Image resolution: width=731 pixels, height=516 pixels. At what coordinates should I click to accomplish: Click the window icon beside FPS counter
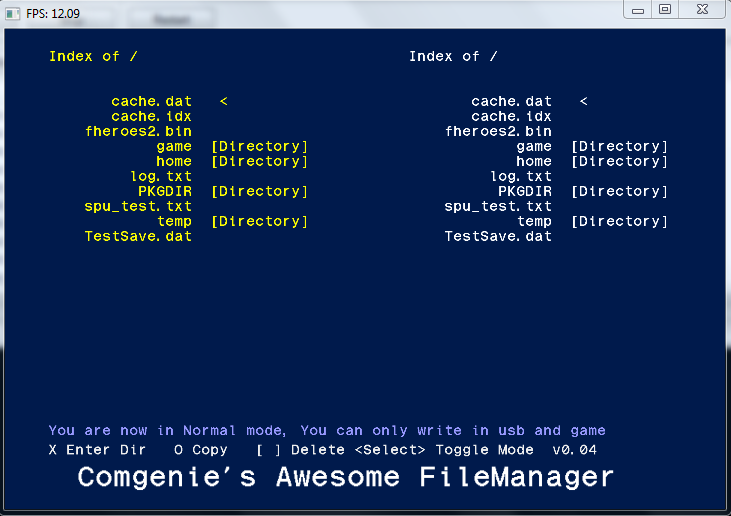click(13, 14)
